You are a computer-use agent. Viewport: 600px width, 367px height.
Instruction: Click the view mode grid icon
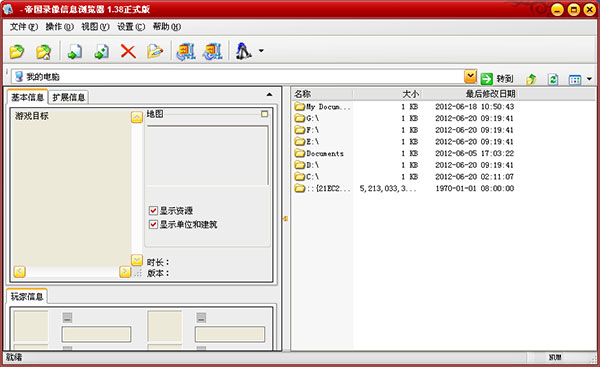[575, 80]
